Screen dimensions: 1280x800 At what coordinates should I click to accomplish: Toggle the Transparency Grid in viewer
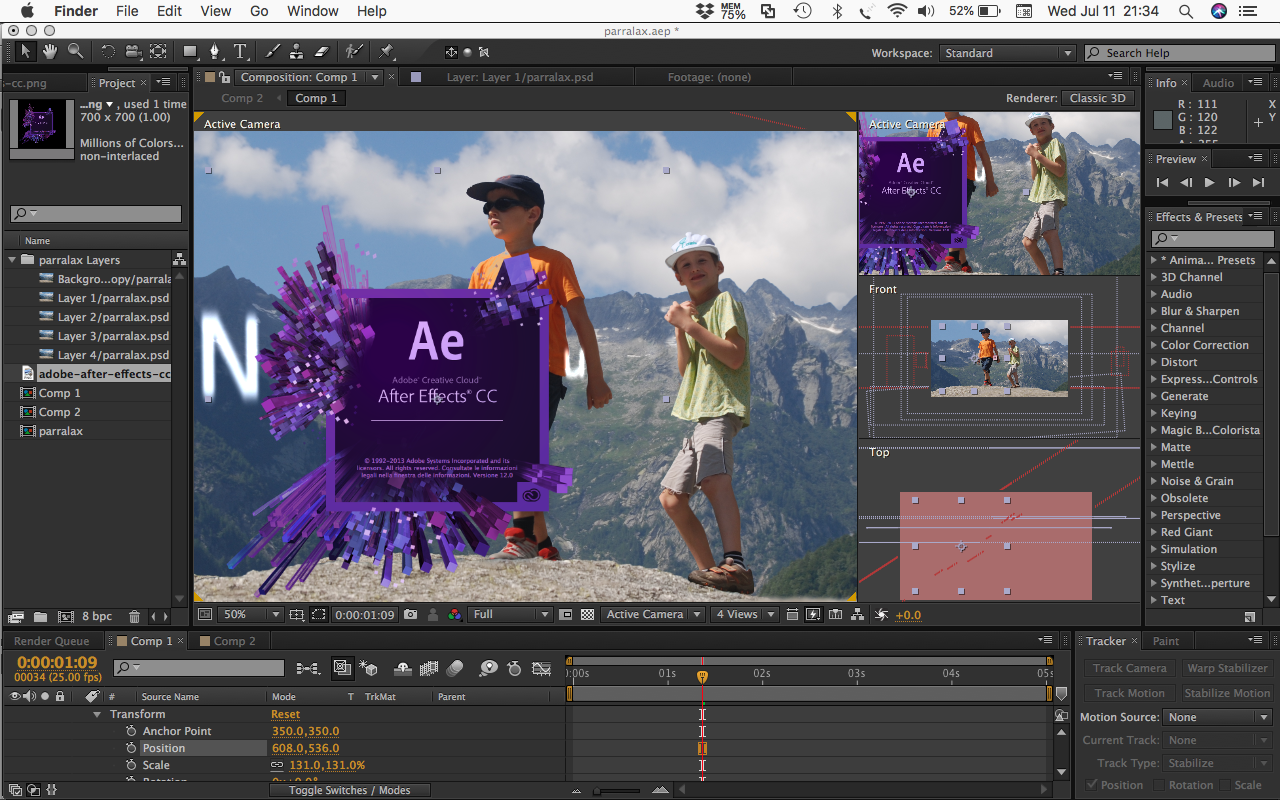[x=587, y=614]
